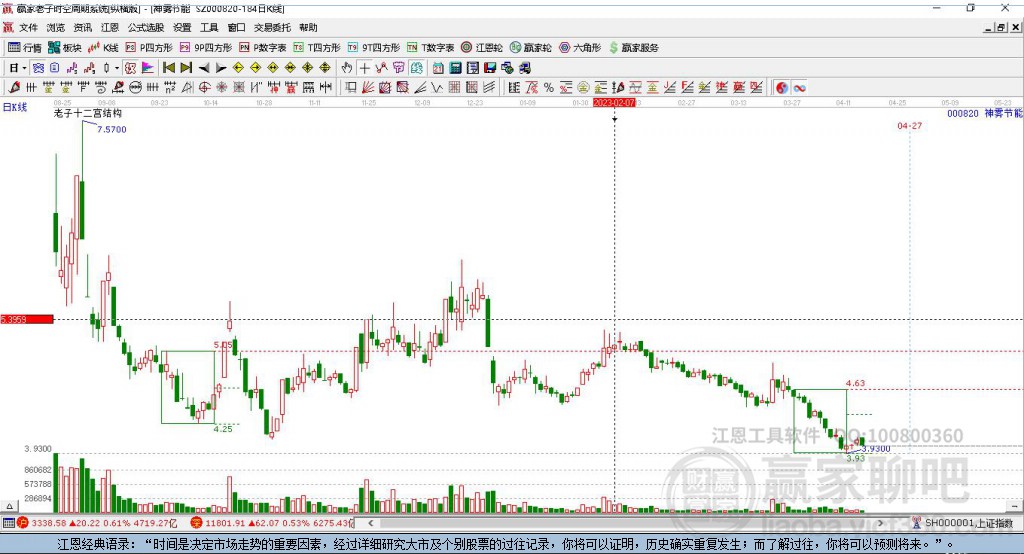Jump to the first bar icon

(x=168, y=68)
